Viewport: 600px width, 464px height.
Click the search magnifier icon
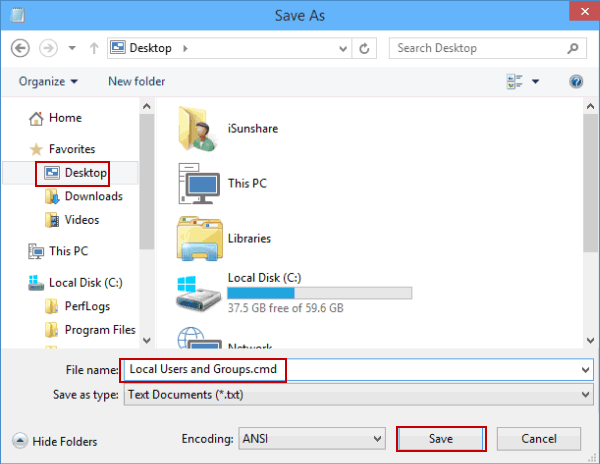click(576, 48)
